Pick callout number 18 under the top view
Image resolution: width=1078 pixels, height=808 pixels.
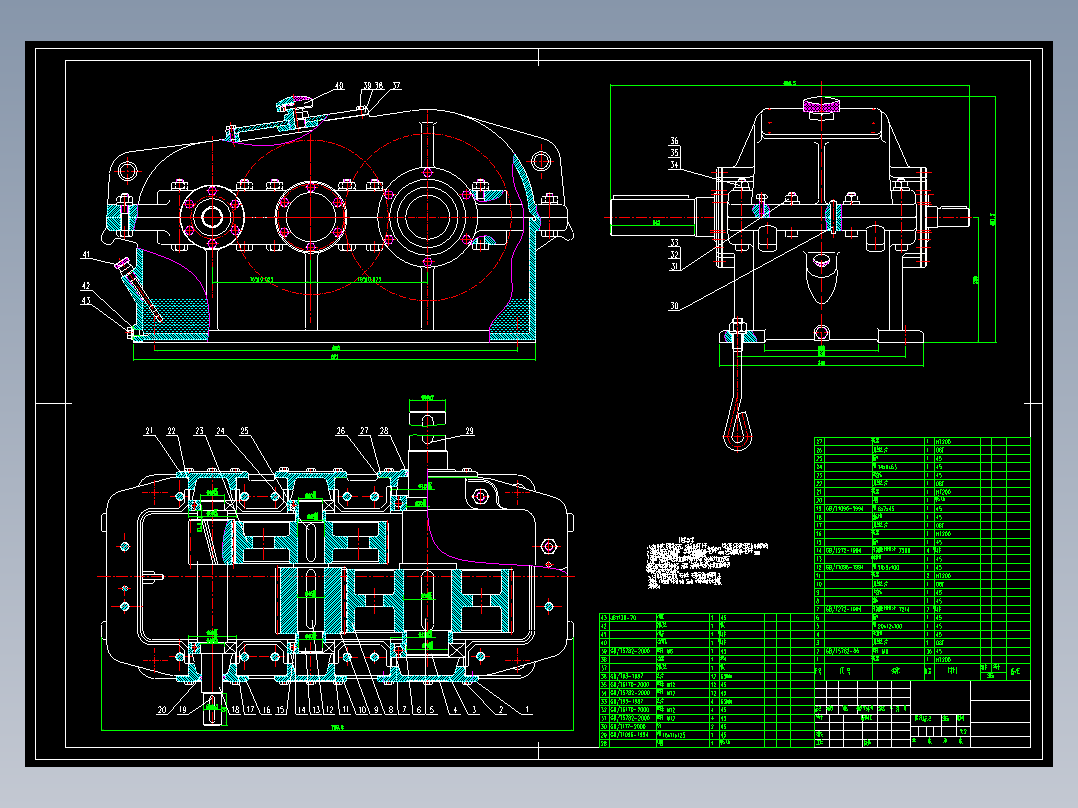click(235, 710)
